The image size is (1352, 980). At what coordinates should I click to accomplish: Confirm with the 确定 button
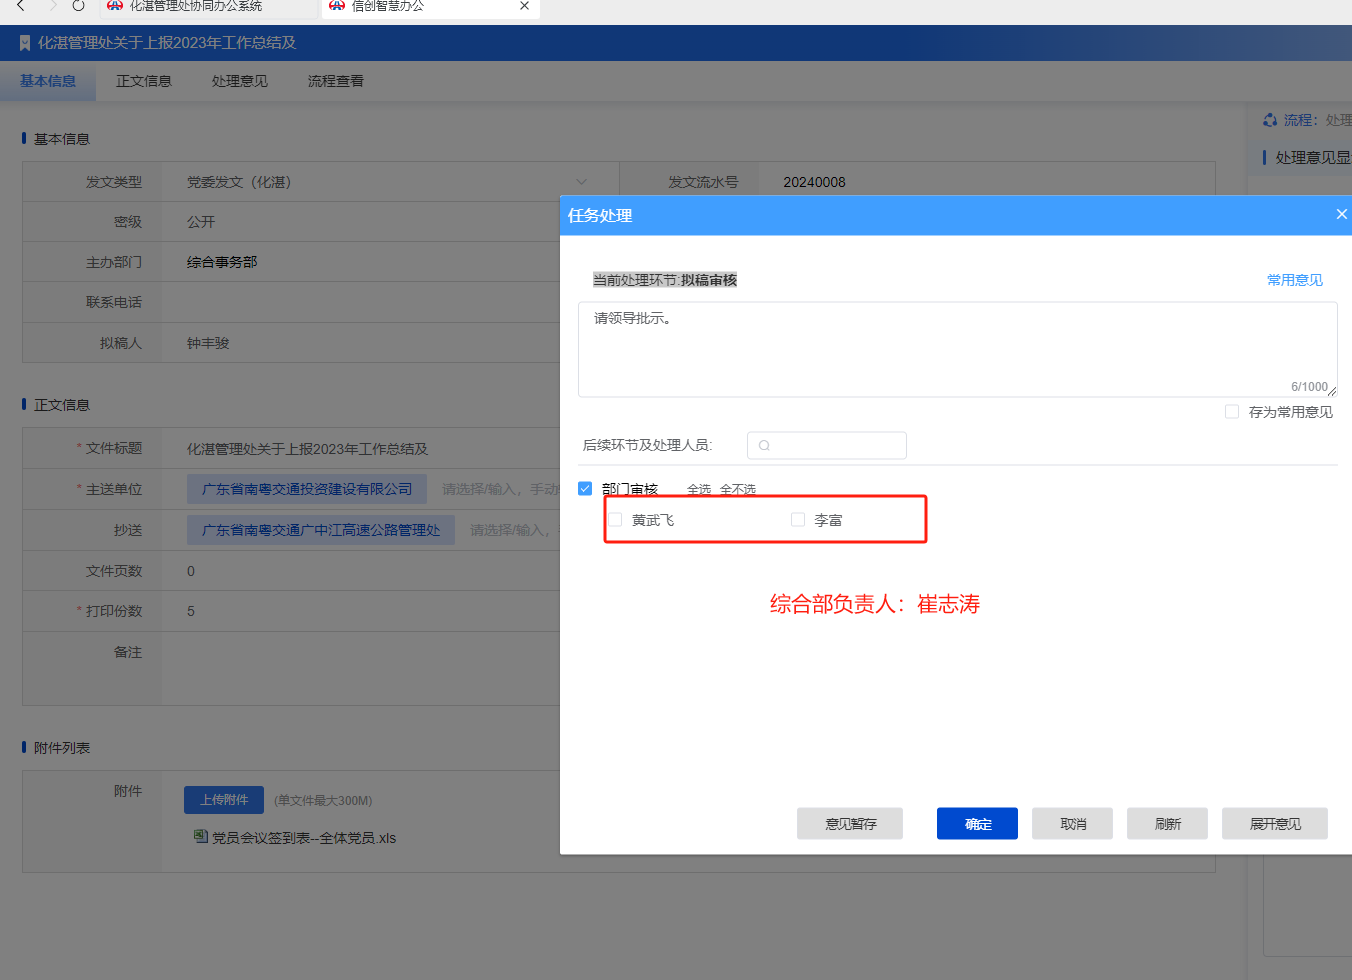pos(977,824)
